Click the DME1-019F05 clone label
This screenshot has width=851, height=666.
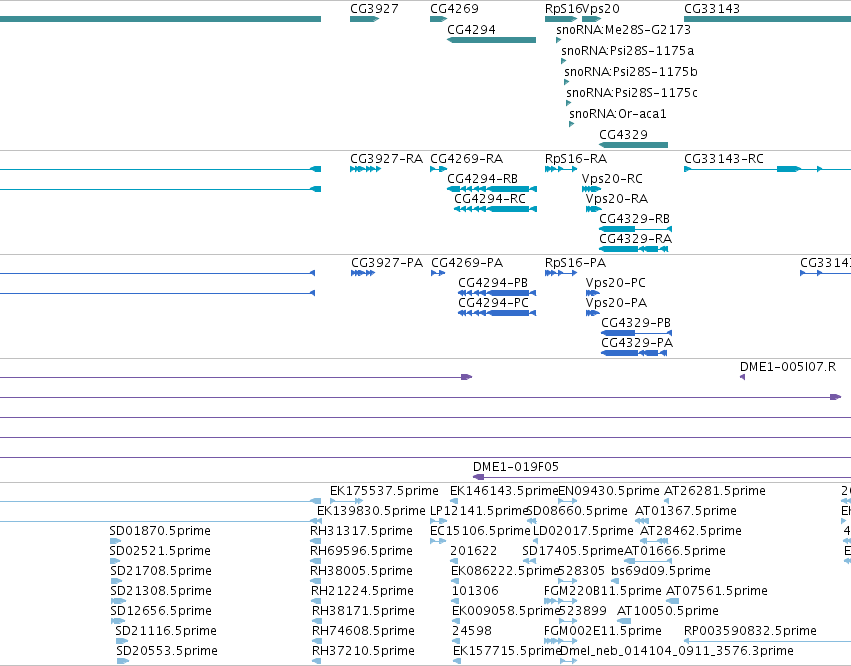coord(516,467)
